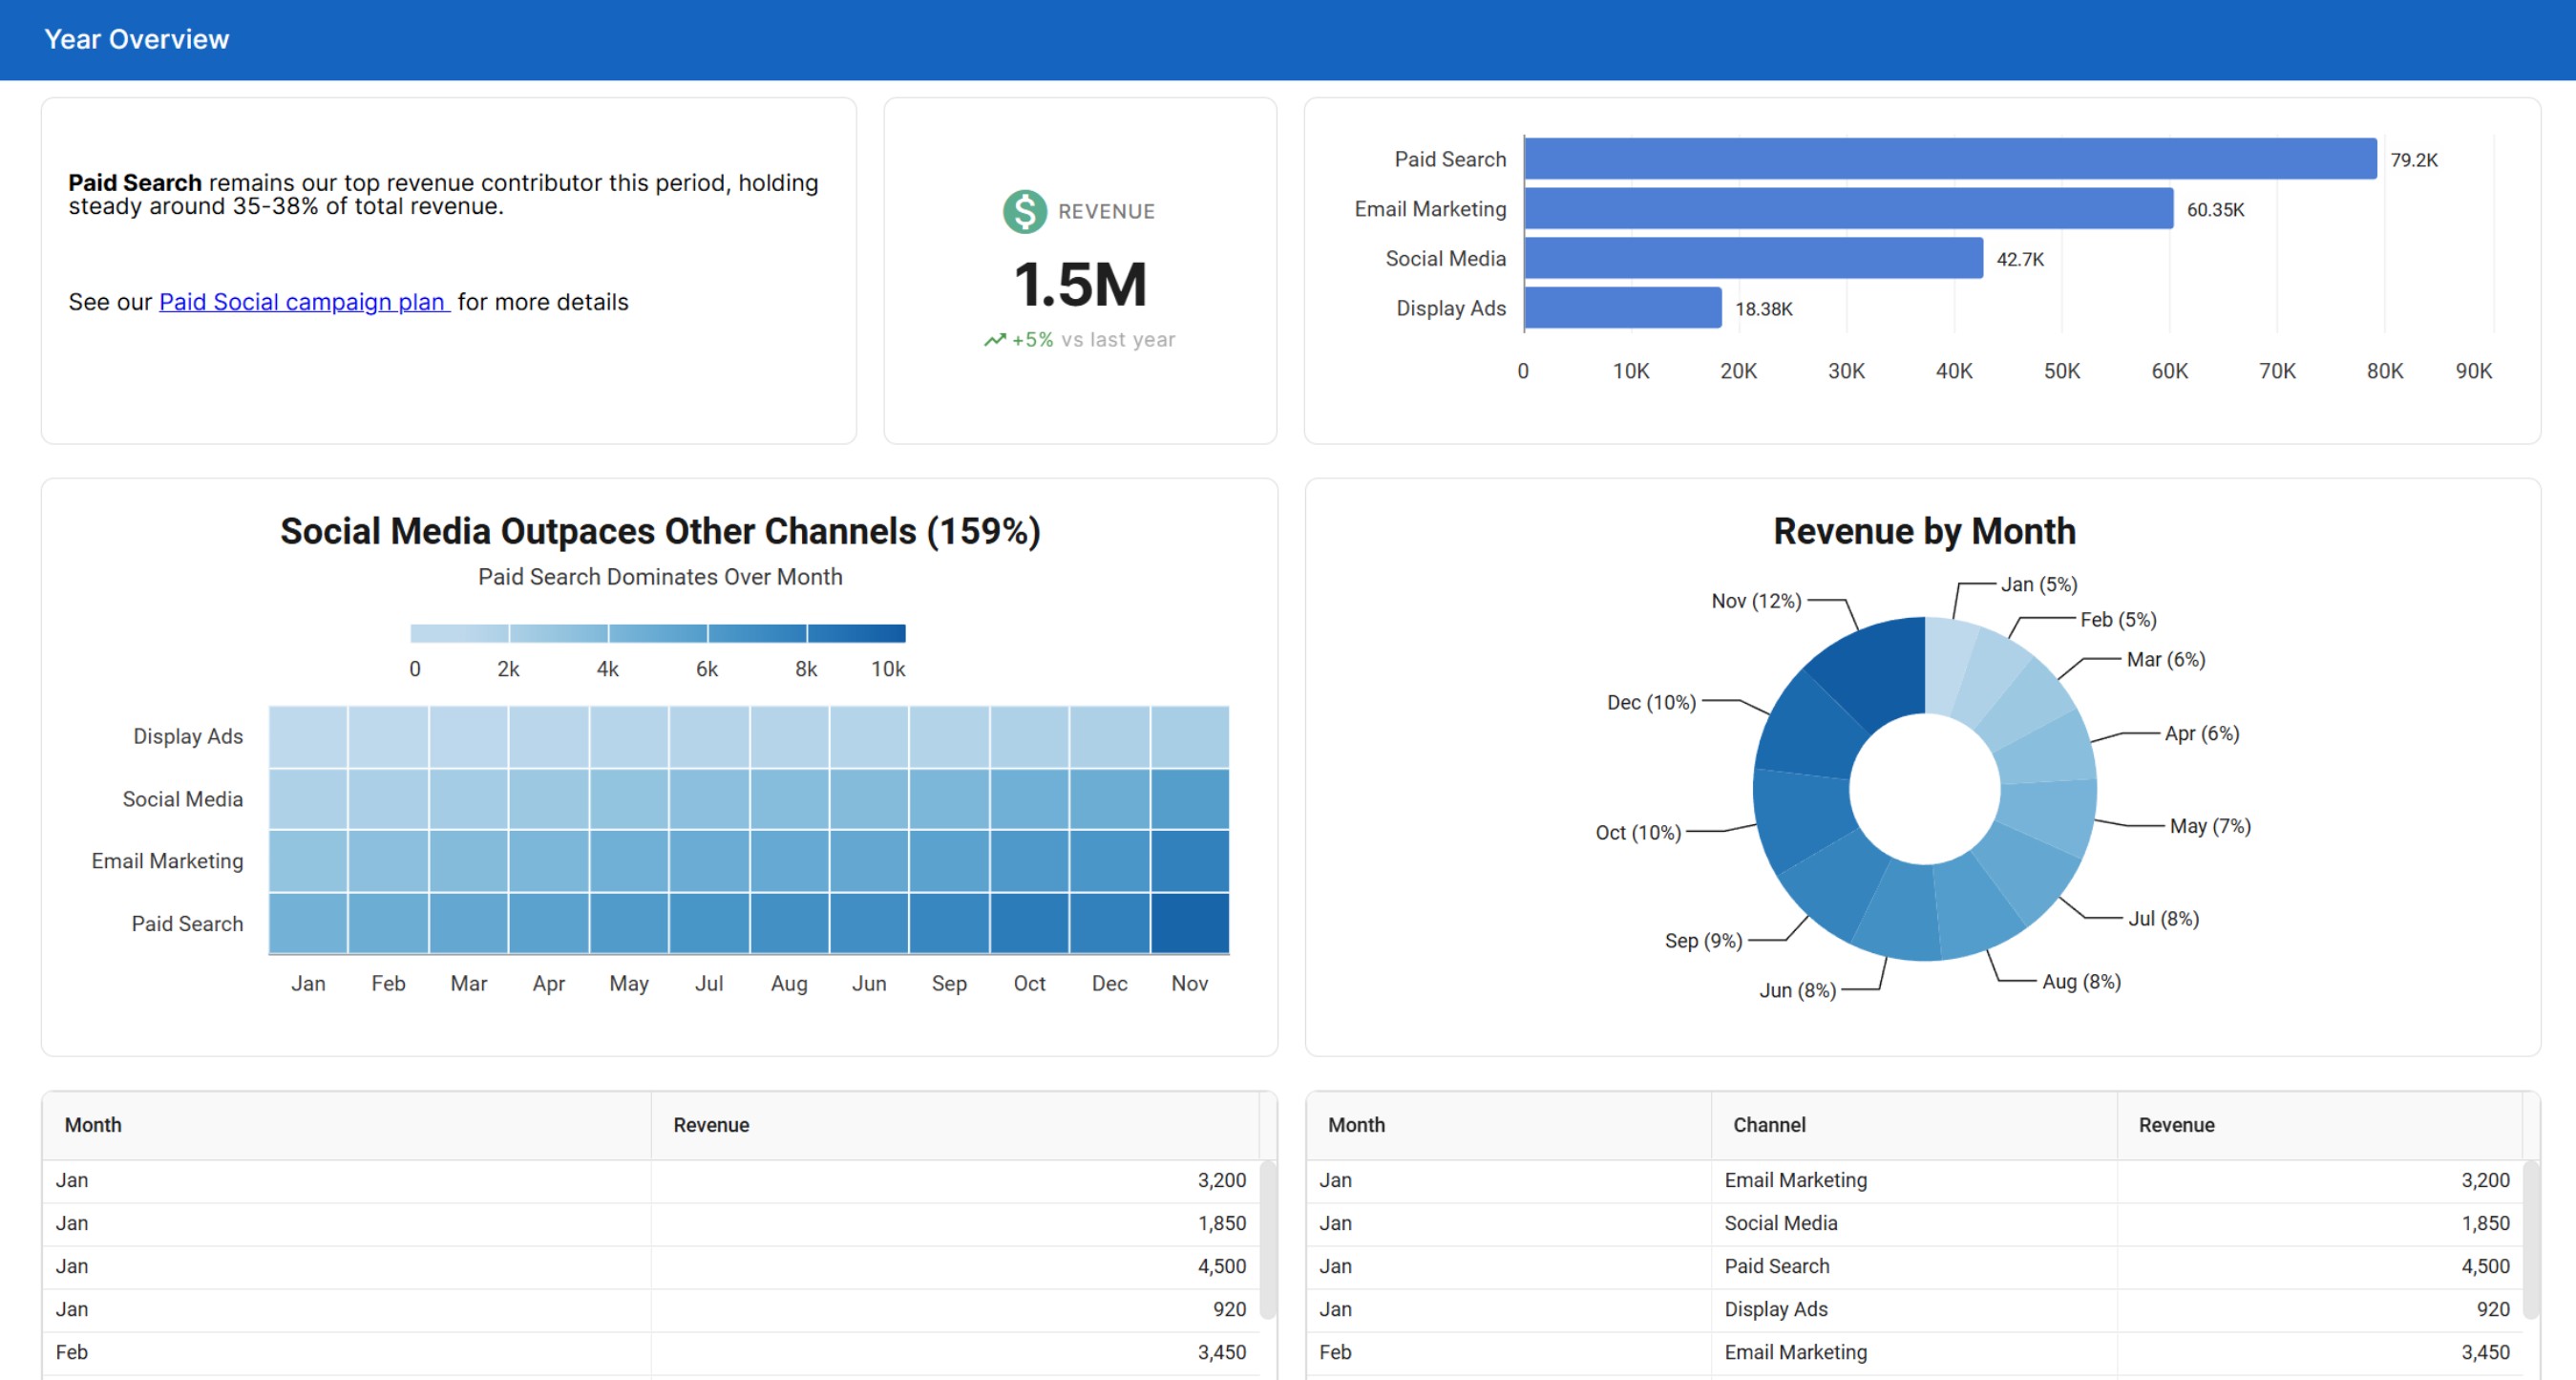Click the Social Media Outpaces Other Channels title

pos(660,531)
